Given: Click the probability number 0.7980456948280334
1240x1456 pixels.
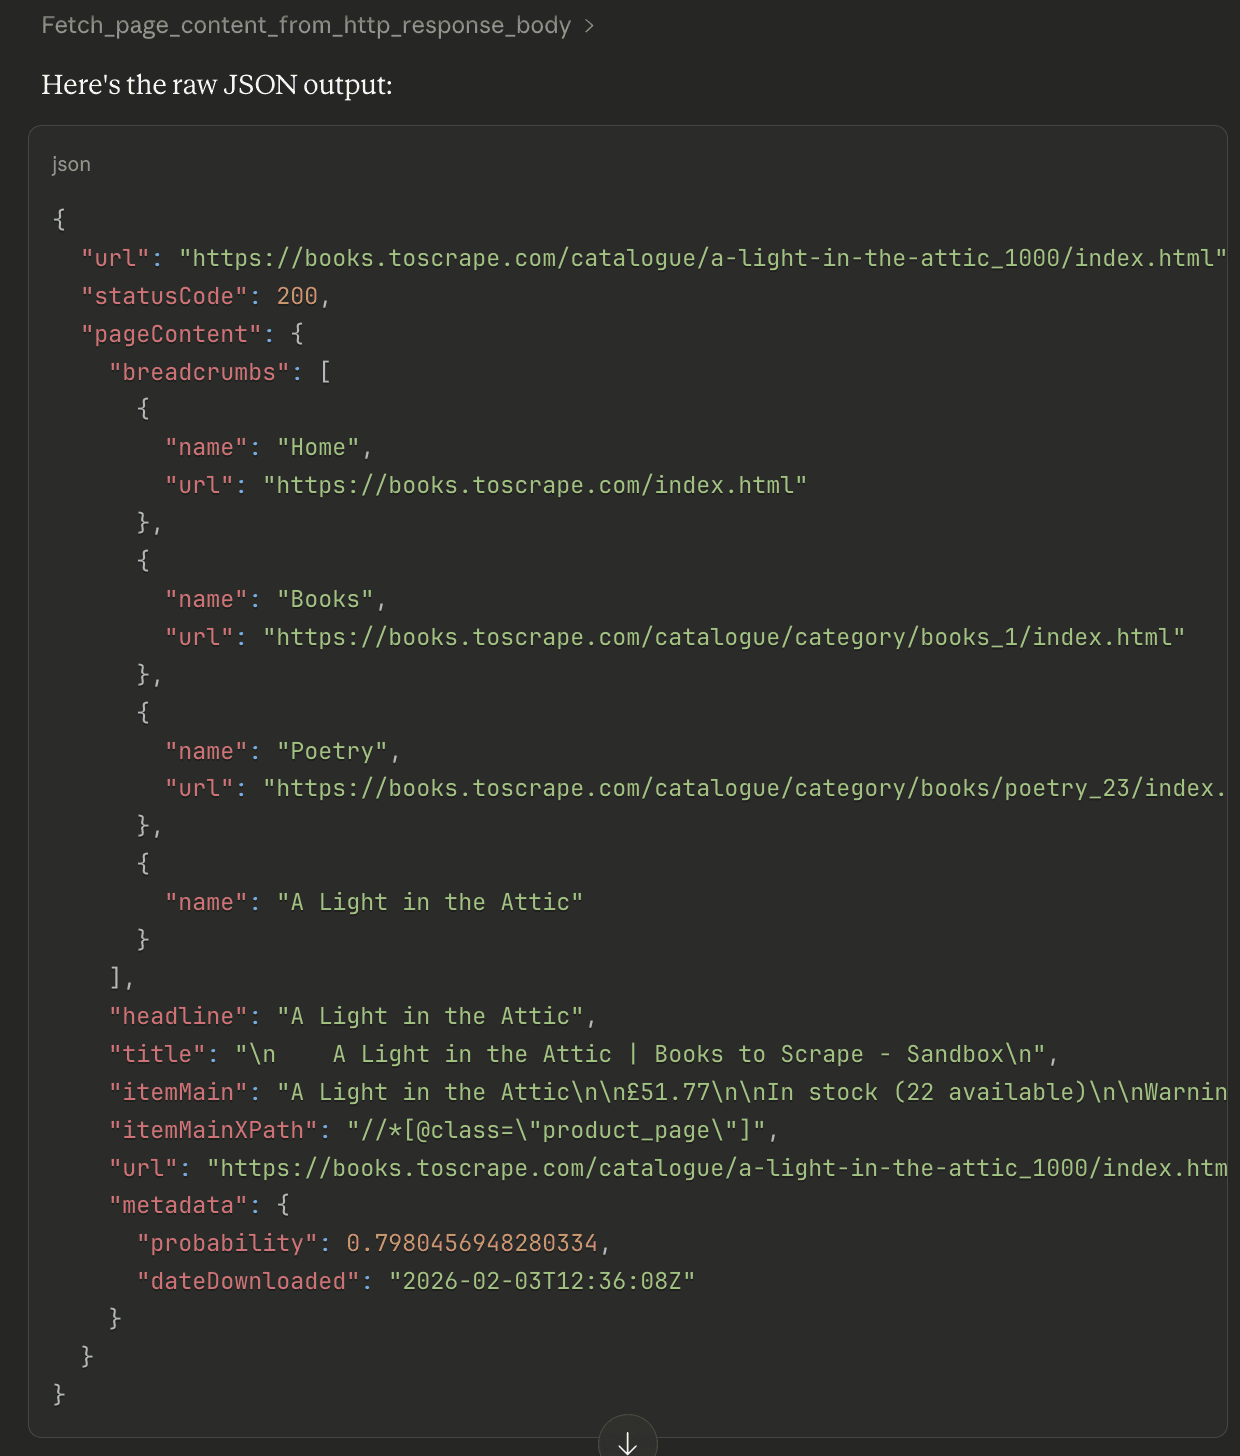Looking at the screenshot, I should pos(472,1243).
